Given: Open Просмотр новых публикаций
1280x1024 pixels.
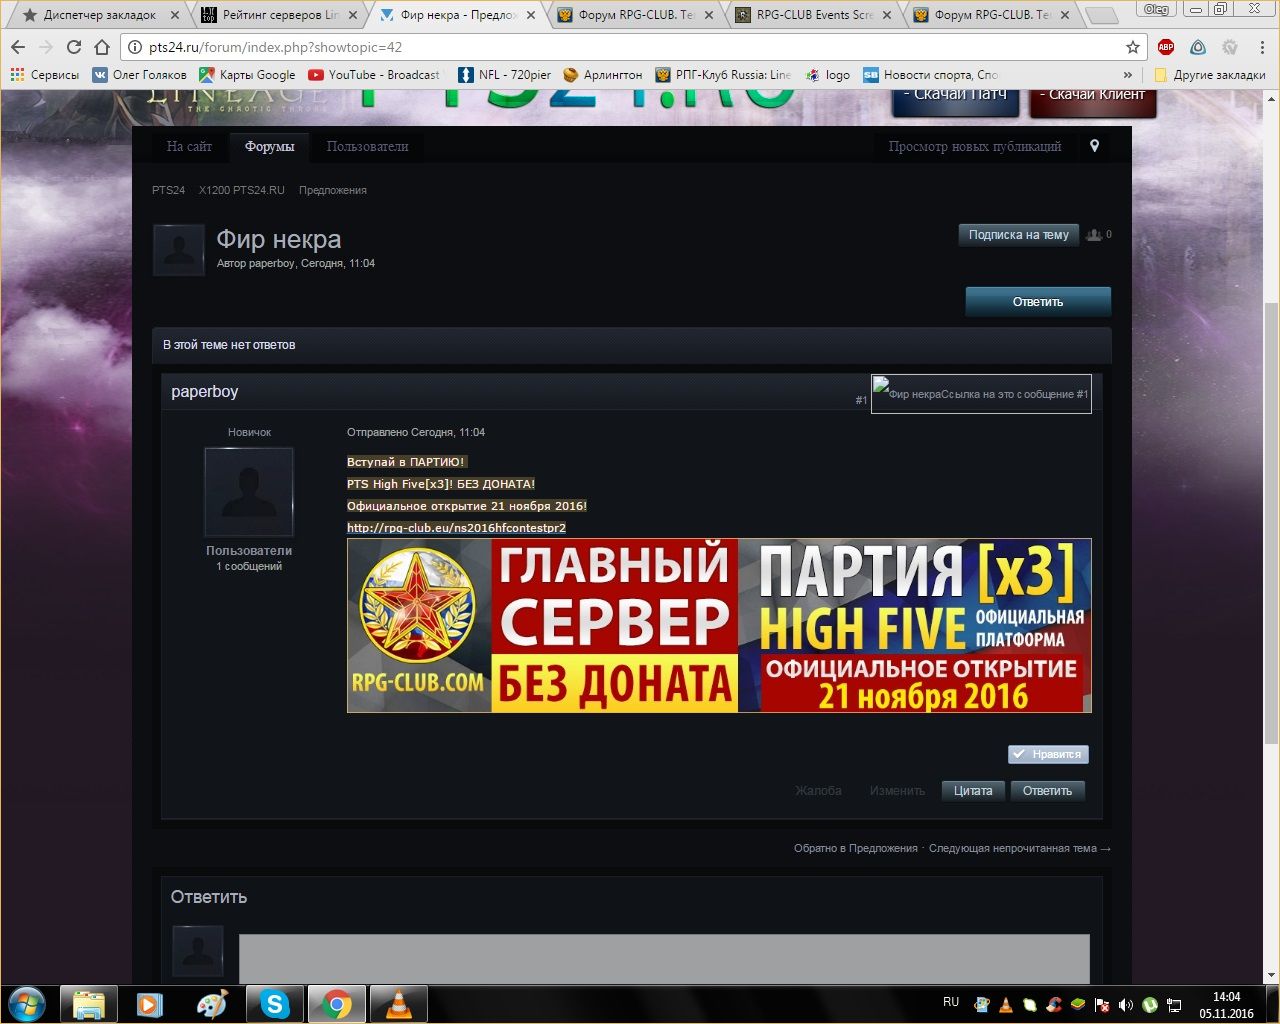Looking at the screenshot, I should [x=975, y=146].
